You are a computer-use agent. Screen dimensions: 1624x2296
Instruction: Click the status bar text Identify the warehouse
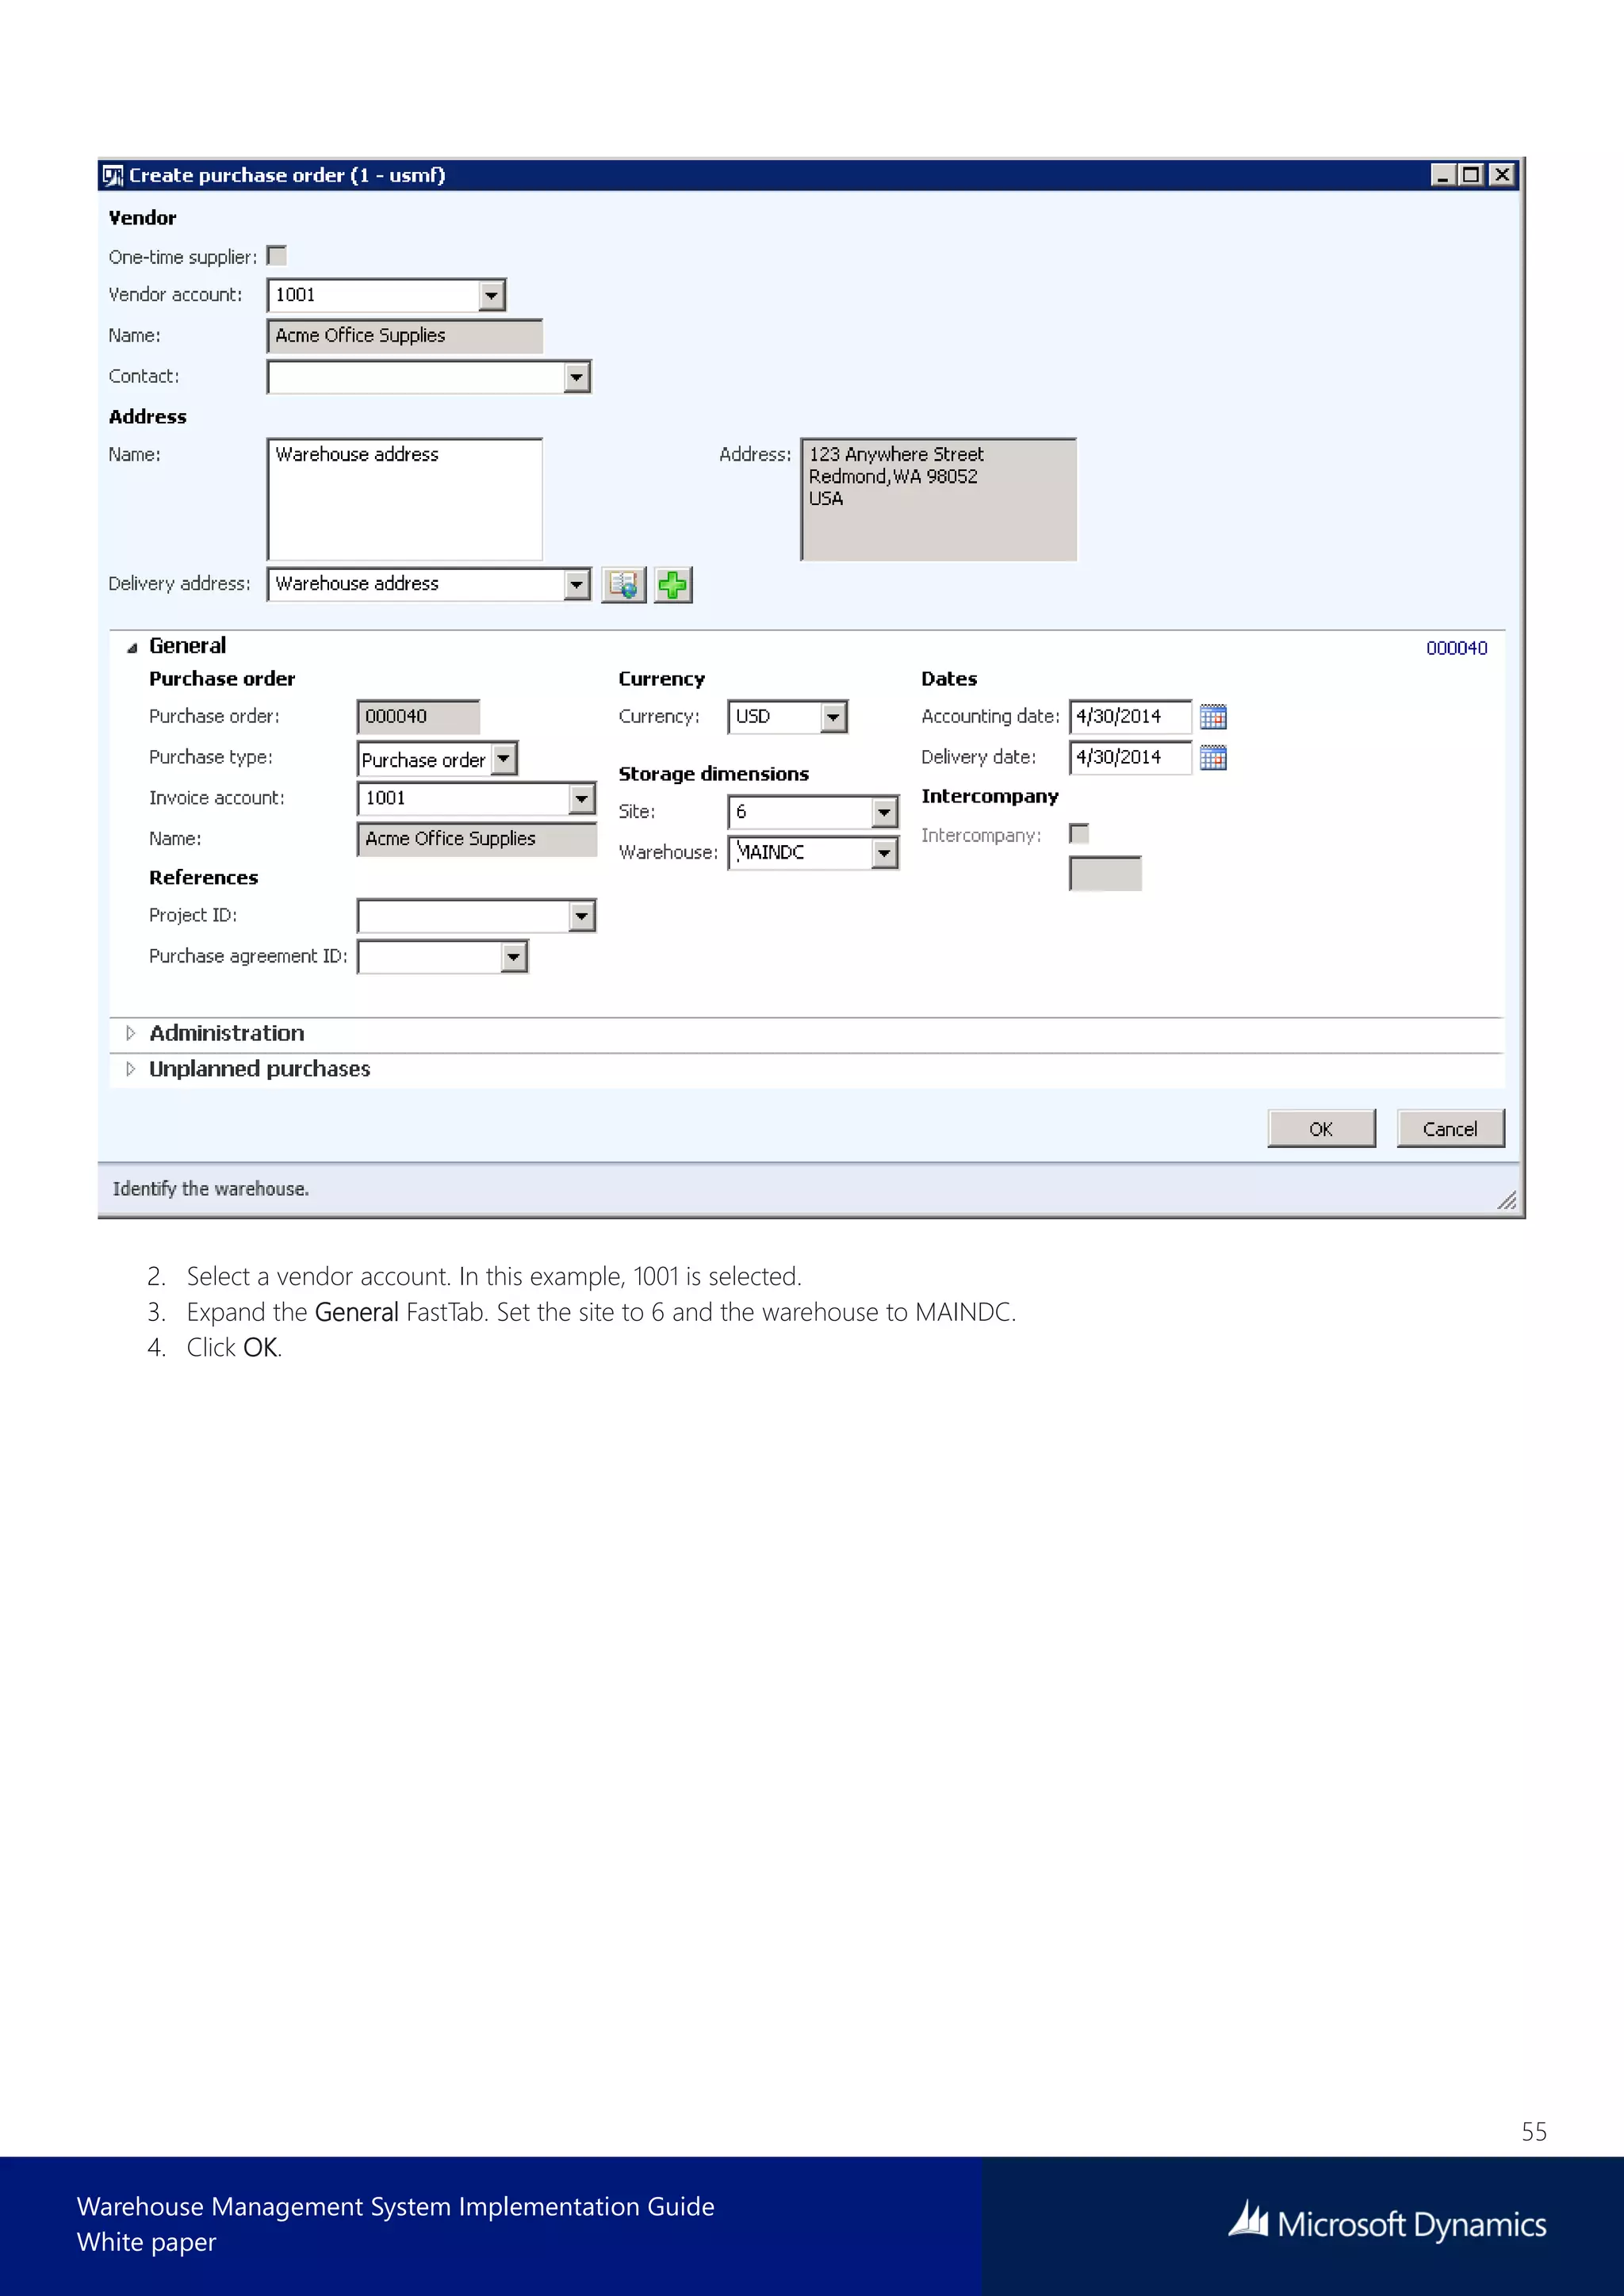pos(211,1189)
